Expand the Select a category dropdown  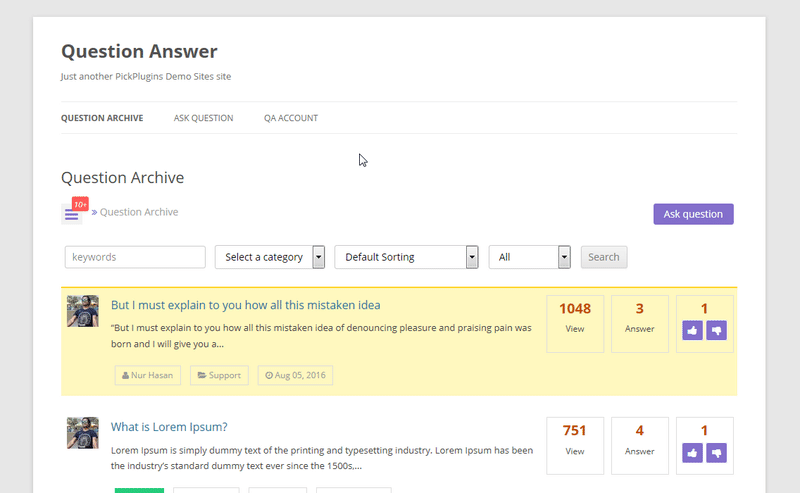pyautogui.click(x=270, y=257)
